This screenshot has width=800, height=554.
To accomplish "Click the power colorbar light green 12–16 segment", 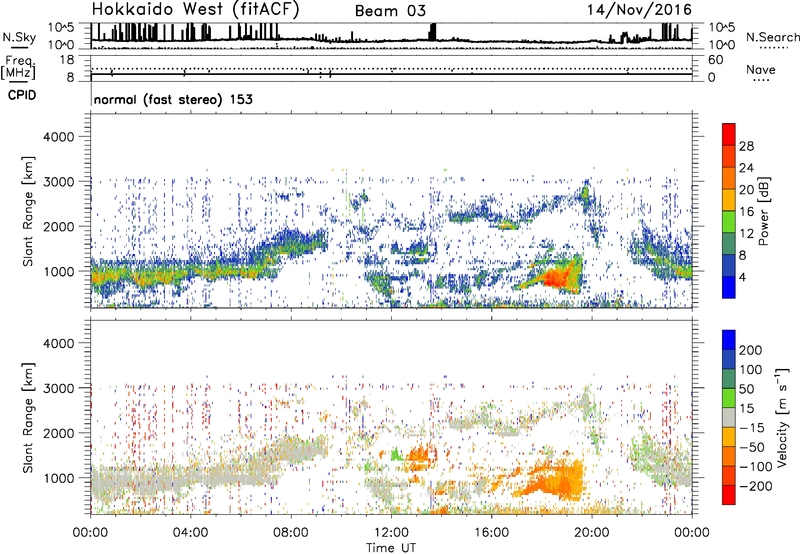I will [x=729, y=221].
